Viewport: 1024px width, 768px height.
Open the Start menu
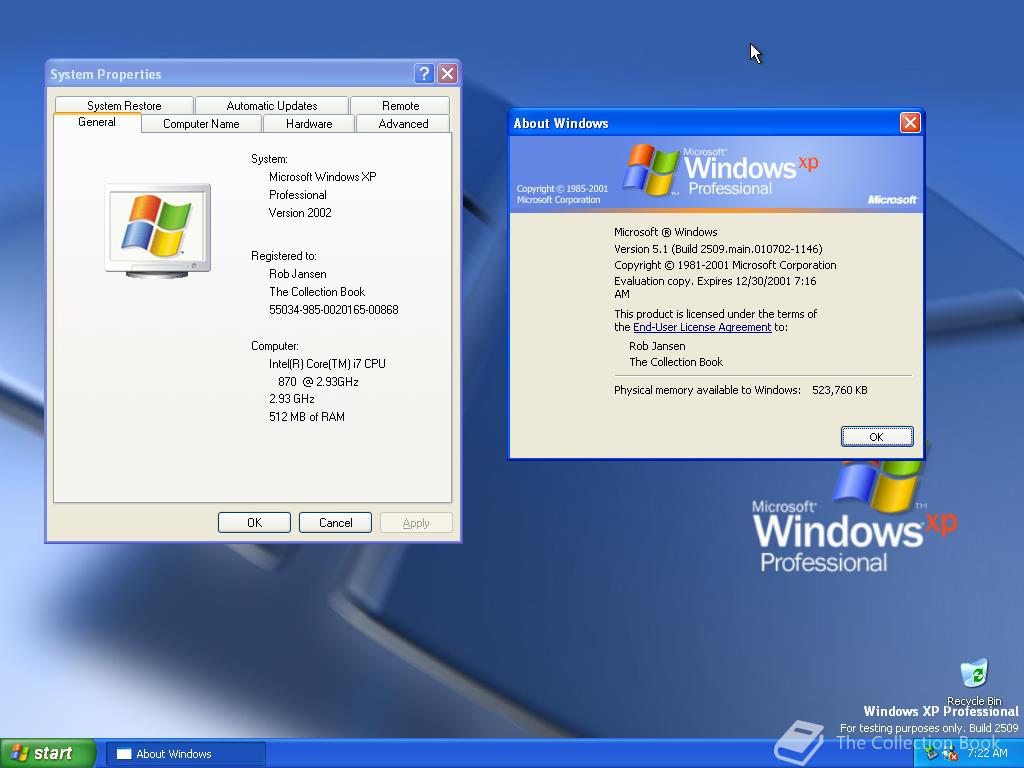[x=48, y=754]
